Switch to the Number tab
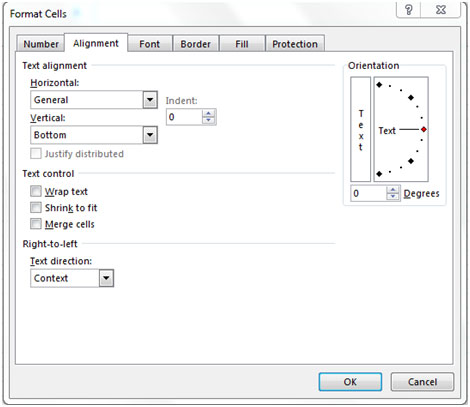 click(x=41, y=44)
